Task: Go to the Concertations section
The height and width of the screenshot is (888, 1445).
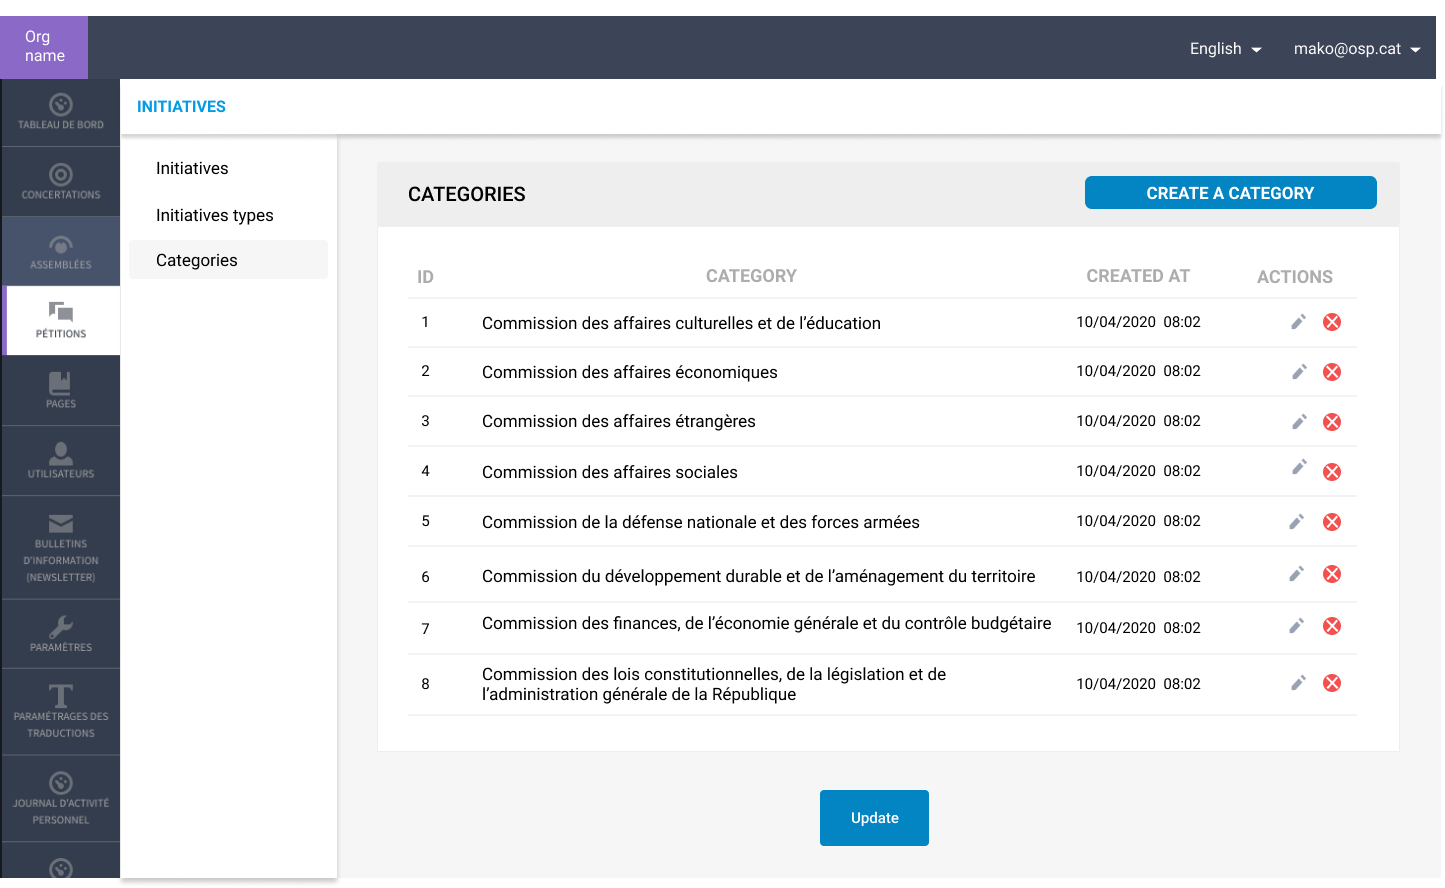Action: pos(61,182)
